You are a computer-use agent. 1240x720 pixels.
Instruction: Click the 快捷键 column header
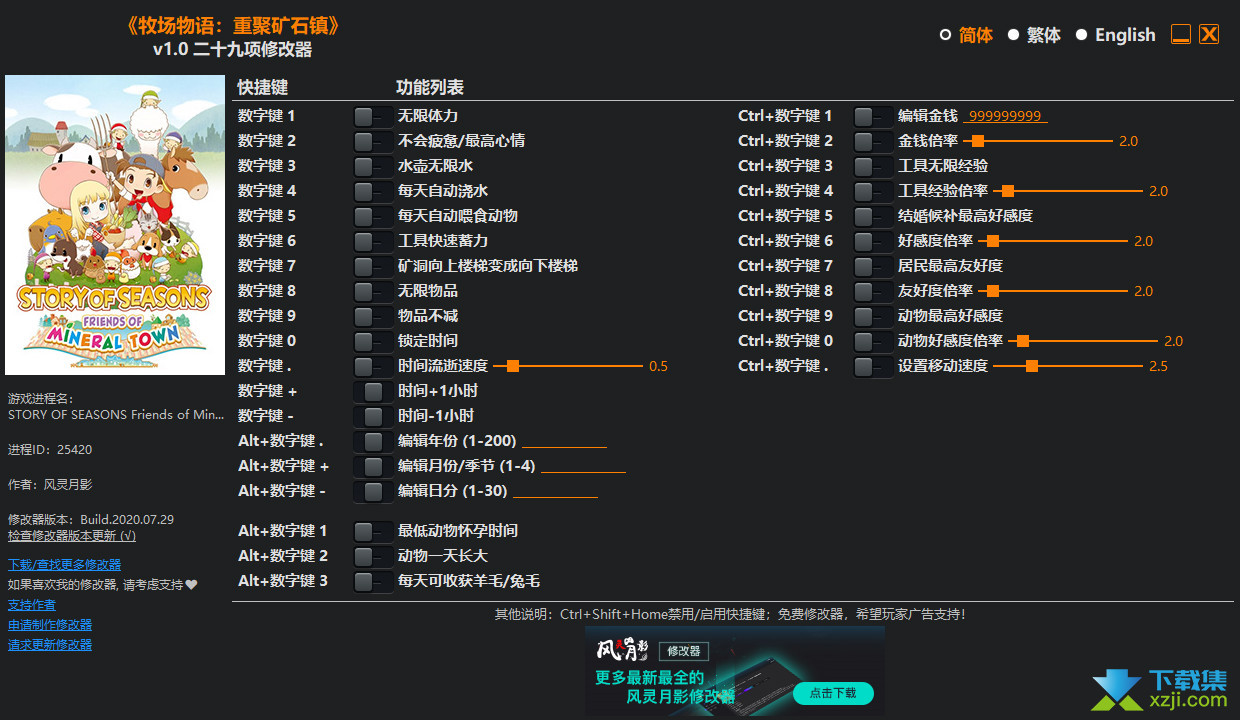(263, 87)
